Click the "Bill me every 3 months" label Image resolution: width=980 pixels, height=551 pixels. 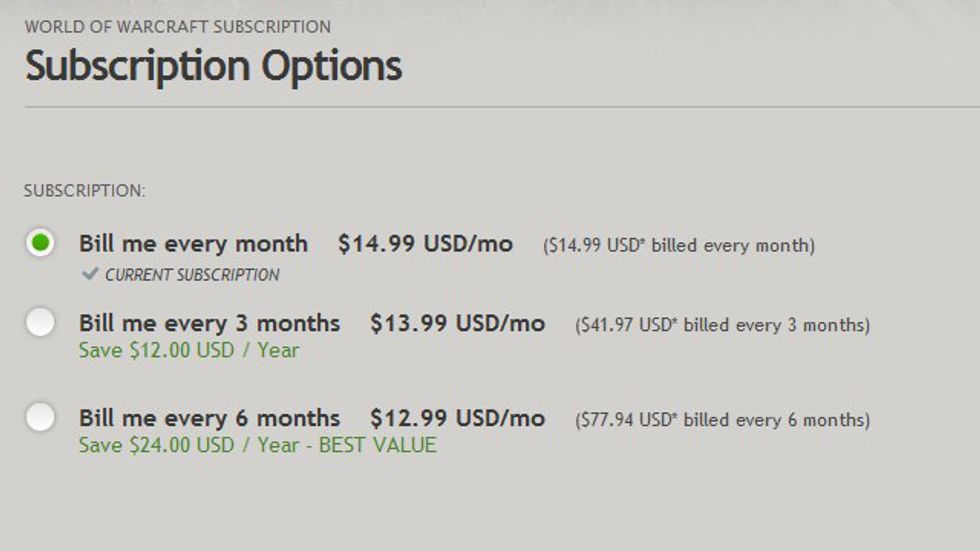pos(209,324)
